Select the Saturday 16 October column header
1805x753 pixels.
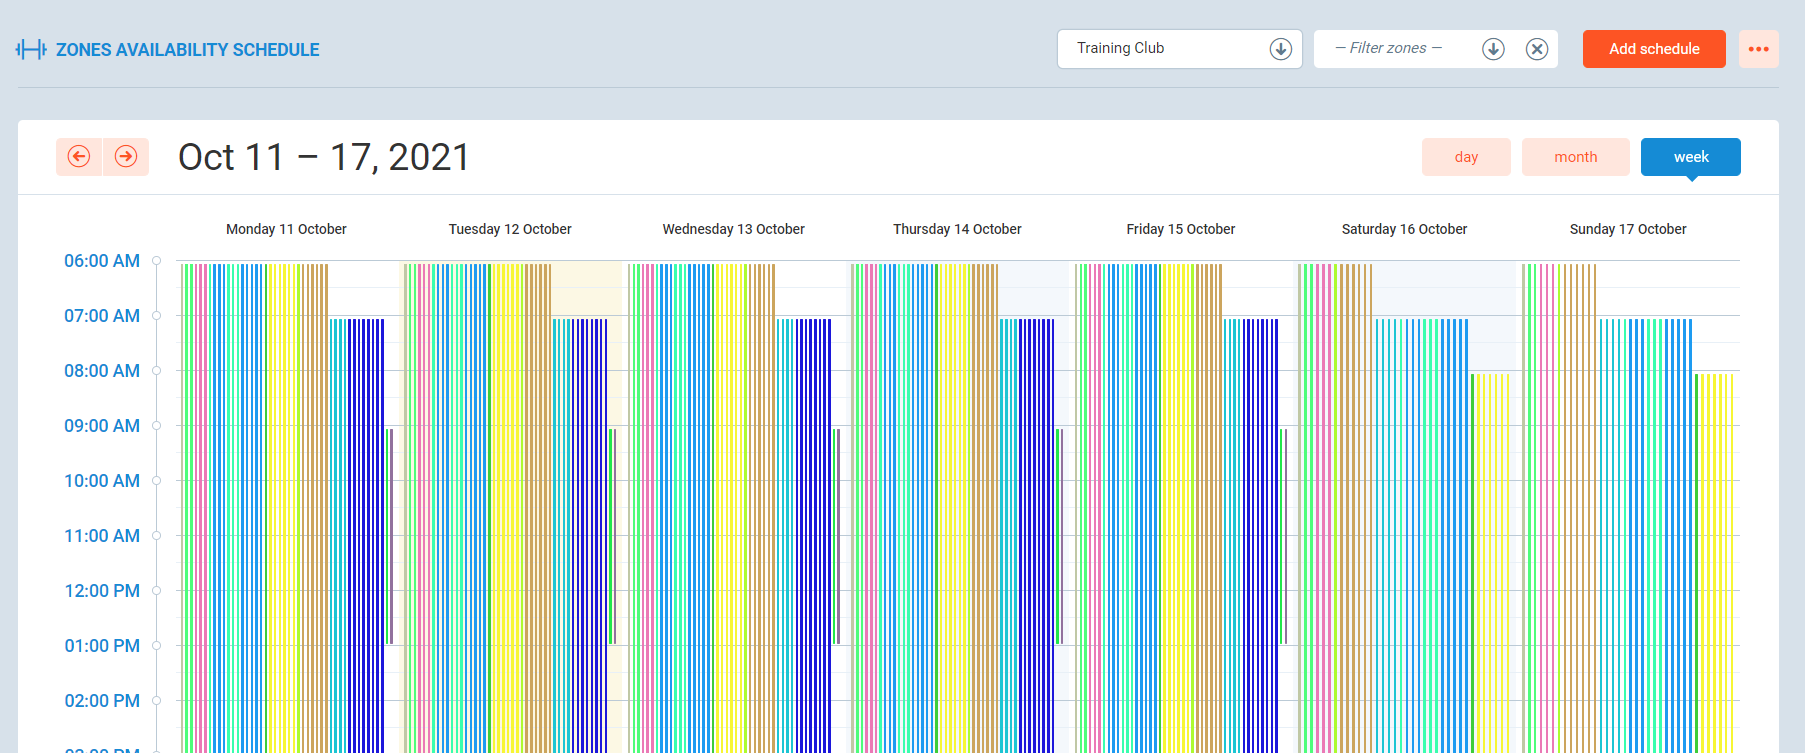(x=1404, y=229)
